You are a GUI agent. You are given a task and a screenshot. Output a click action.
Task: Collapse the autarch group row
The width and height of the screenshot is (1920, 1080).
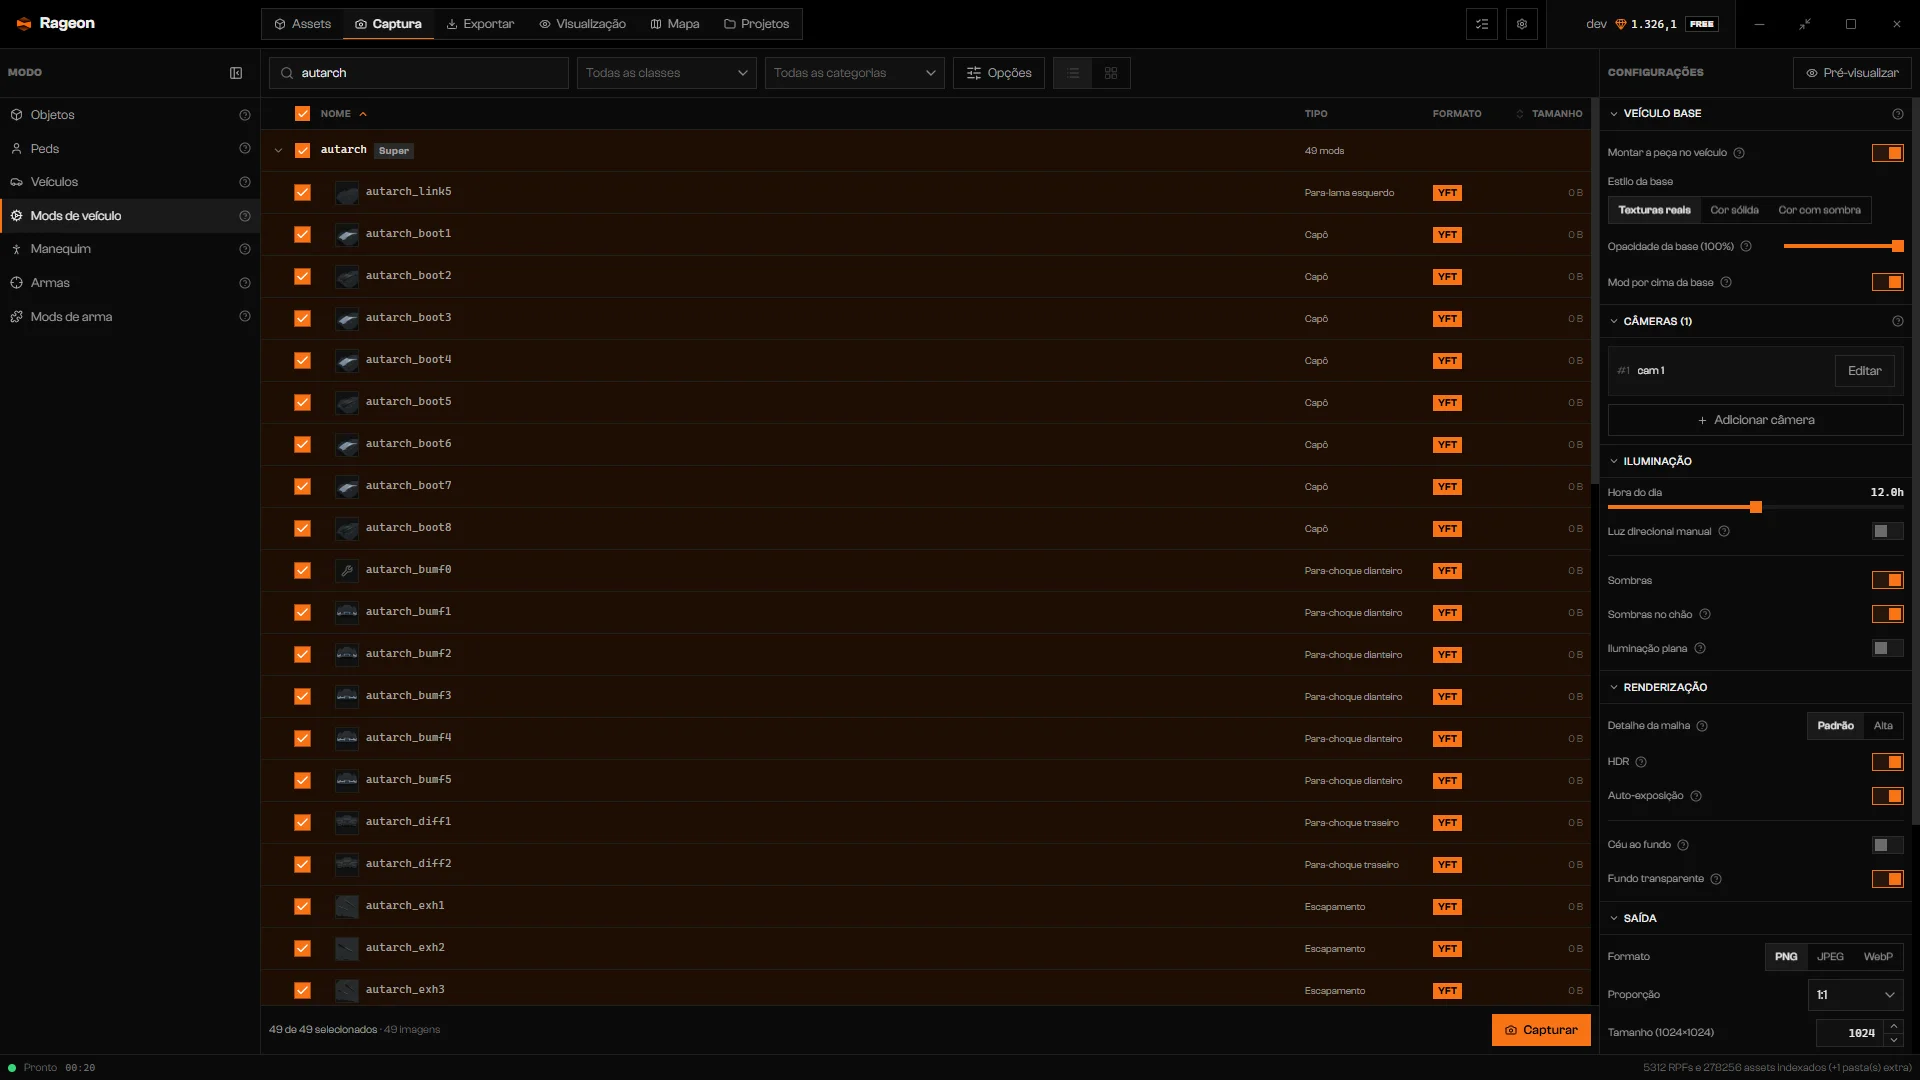click(x=278, y=151)
